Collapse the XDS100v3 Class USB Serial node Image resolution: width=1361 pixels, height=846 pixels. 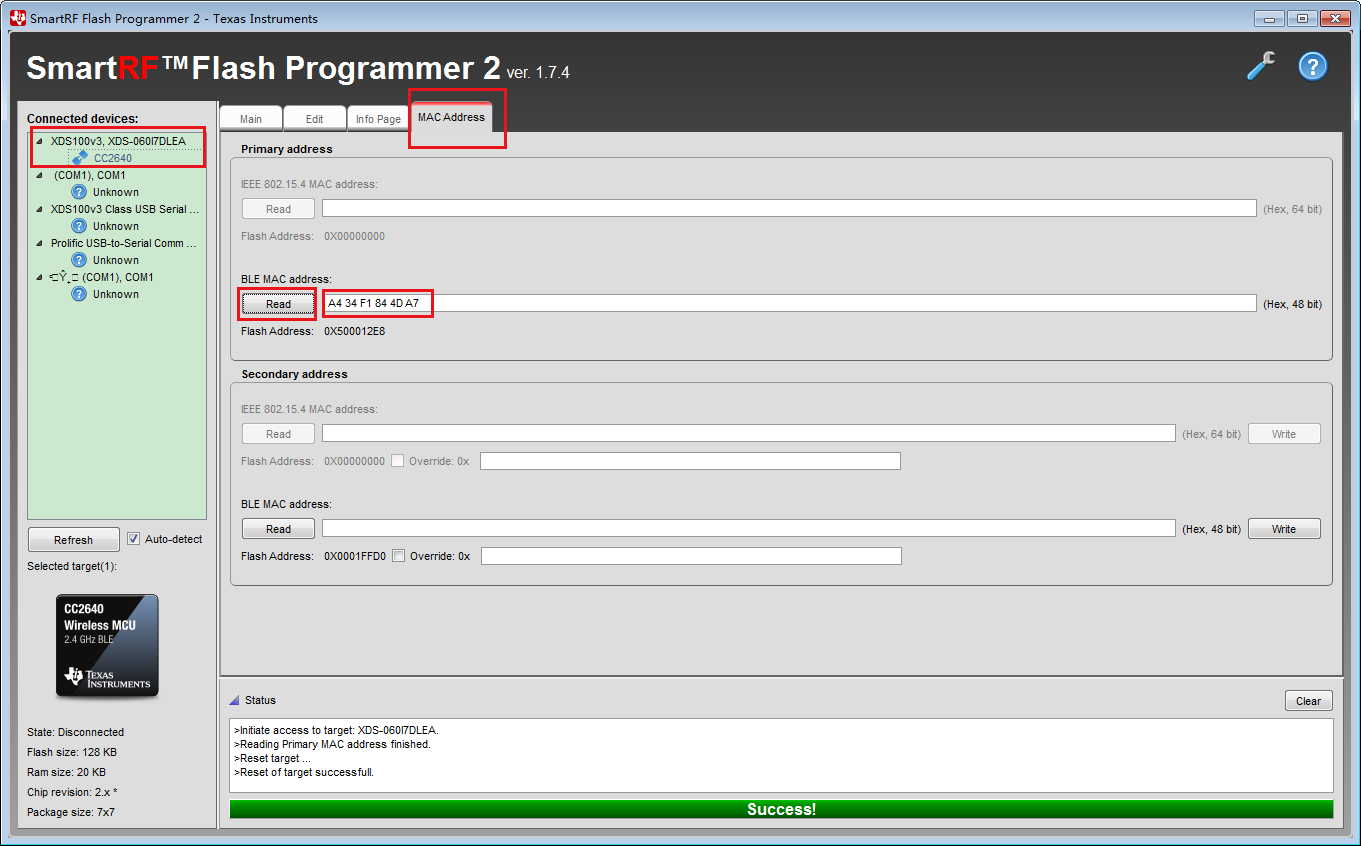(39, 209)
